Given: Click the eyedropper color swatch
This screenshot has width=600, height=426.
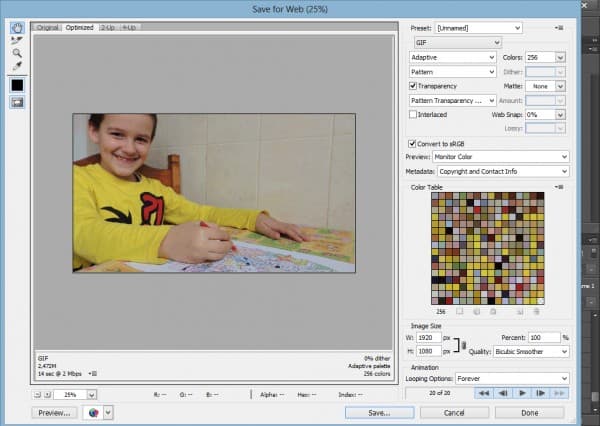Looking at the screenshot, I should click(17, 85).
